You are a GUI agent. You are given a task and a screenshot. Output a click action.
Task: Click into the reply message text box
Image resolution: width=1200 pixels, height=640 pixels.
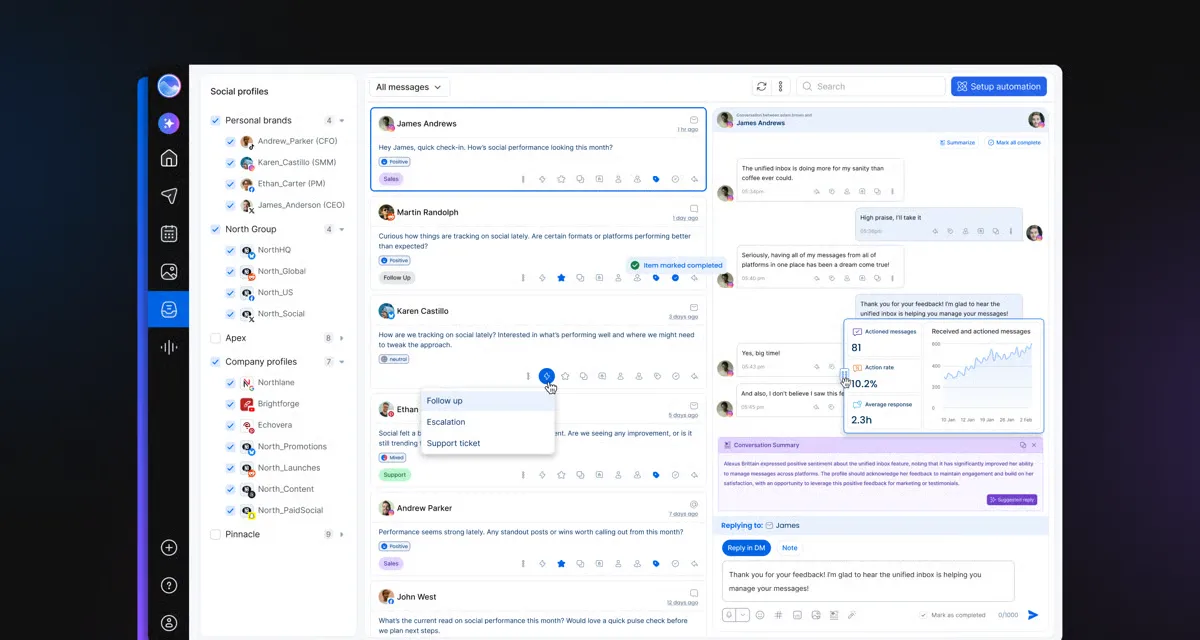[868, 581]
